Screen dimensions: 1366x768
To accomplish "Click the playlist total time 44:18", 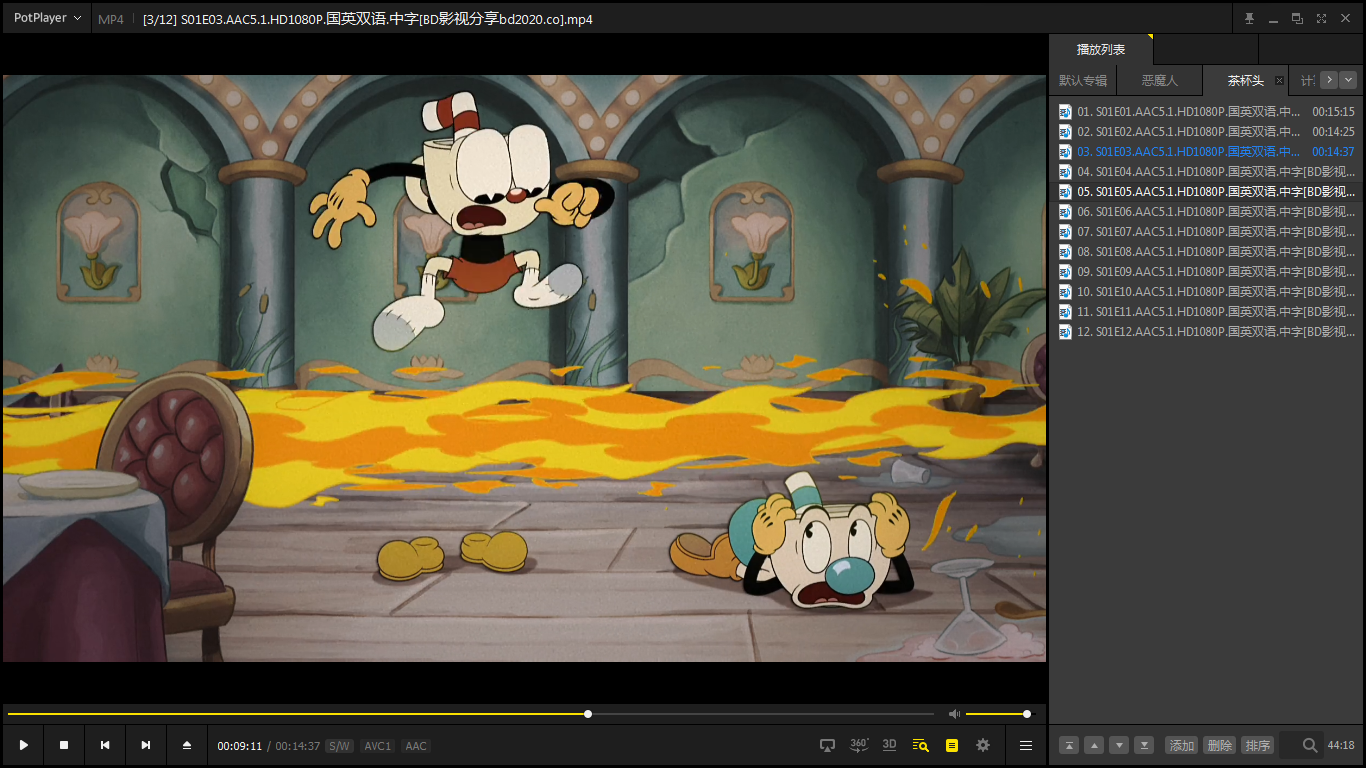I will coord(1341,746).
